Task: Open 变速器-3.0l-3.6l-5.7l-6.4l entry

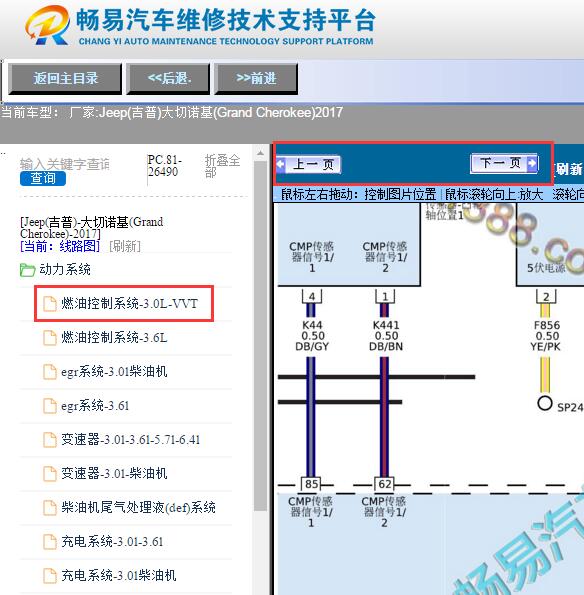Action: [131, 439]
